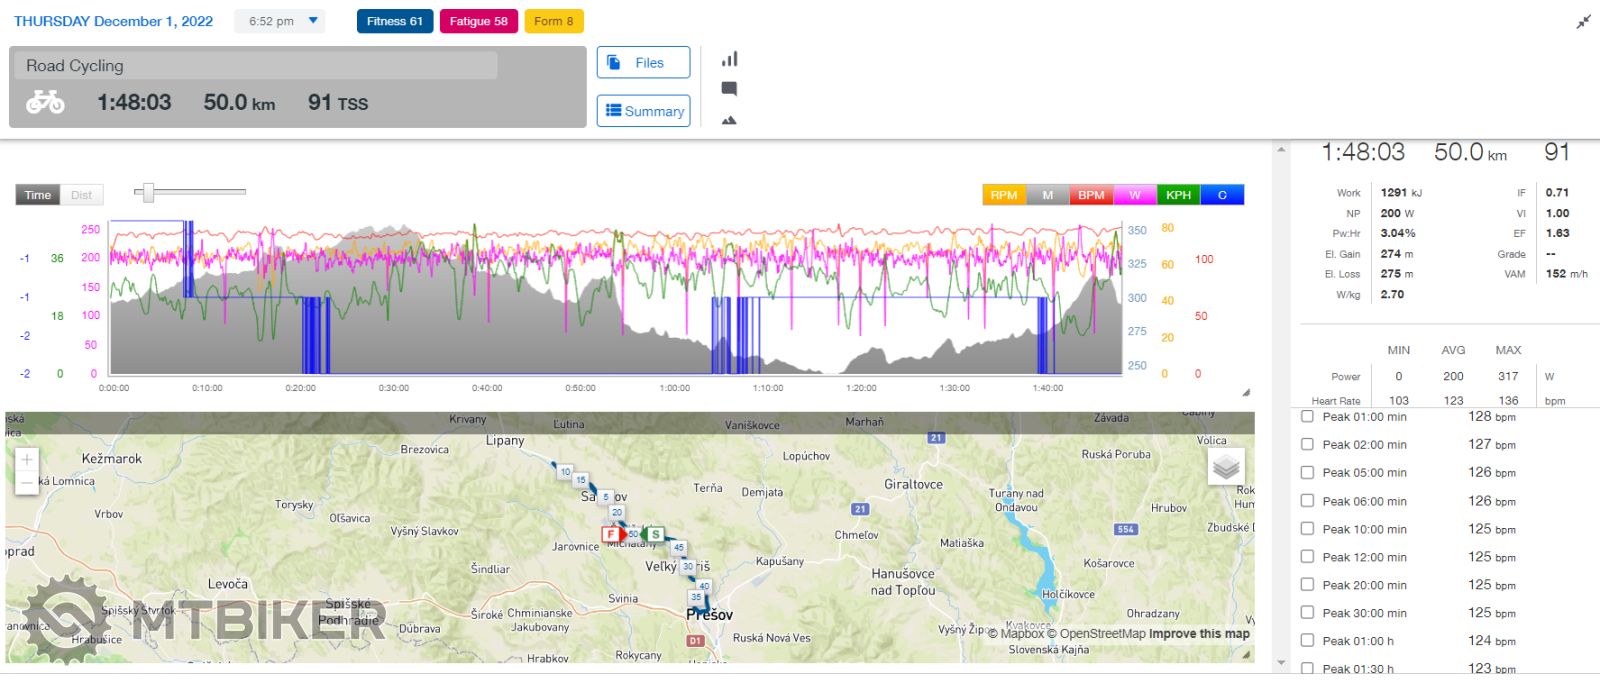Check the Peak 01:00 min box
The width and height of the screenshot is (1600, 683).
[x=1307, y=417]
